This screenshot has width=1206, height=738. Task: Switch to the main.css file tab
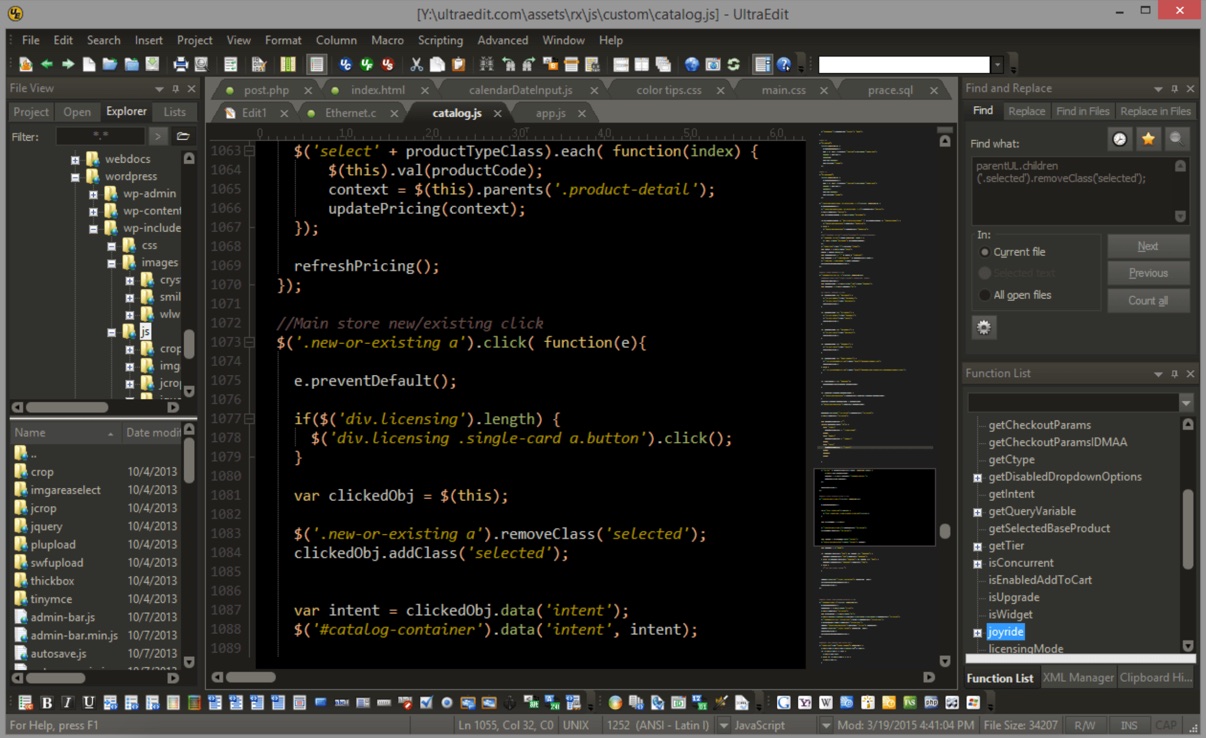pyautogui.click(x=783, y=90)
